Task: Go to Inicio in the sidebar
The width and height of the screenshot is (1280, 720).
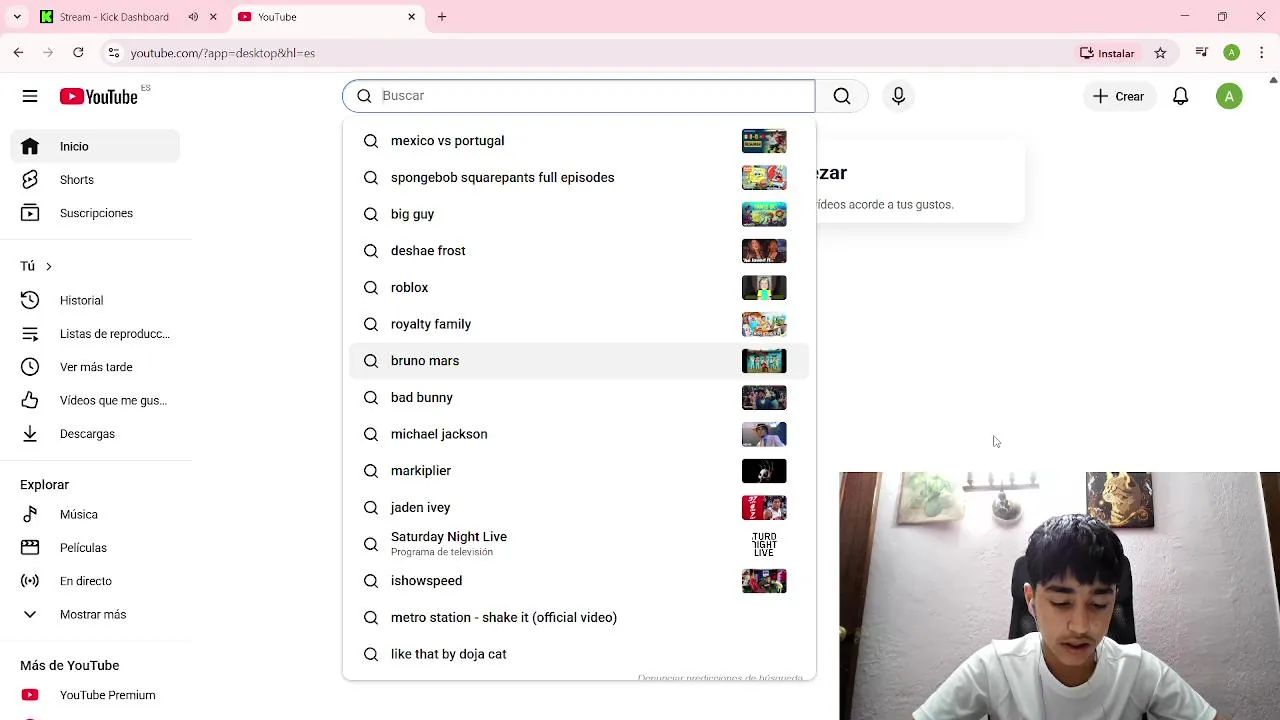Action: coord(96,146)
